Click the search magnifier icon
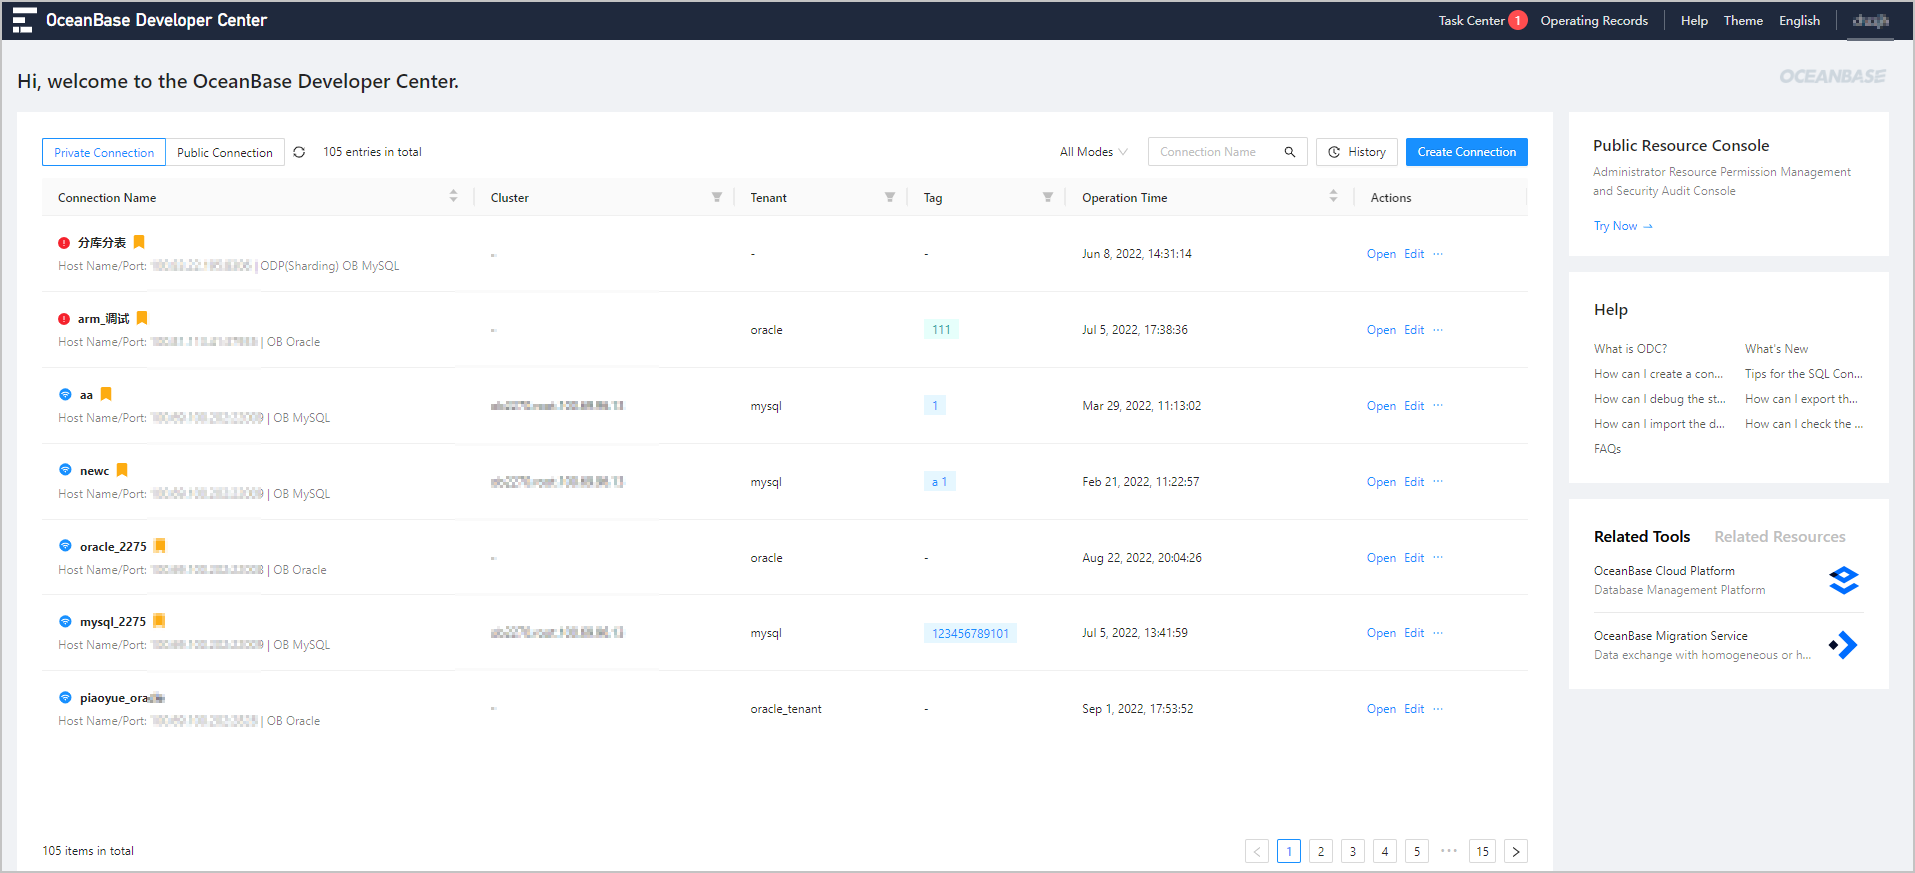 point(1290,152)
